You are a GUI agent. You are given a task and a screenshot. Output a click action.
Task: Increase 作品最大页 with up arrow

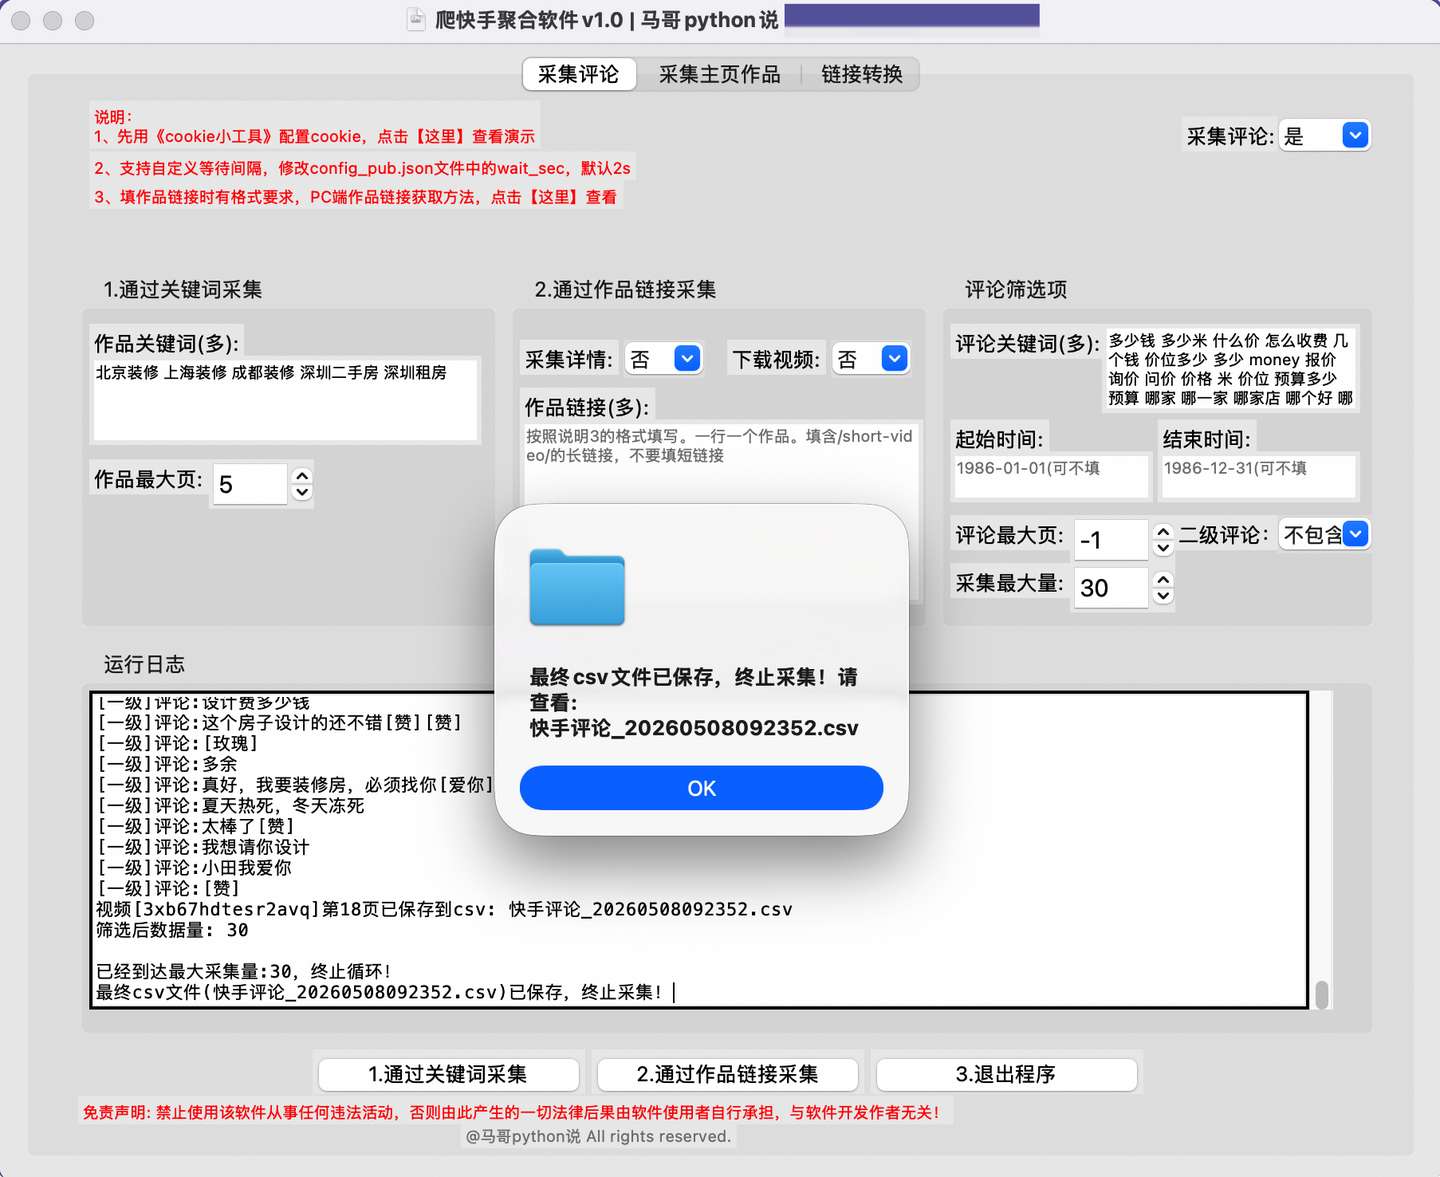point(302,476)
